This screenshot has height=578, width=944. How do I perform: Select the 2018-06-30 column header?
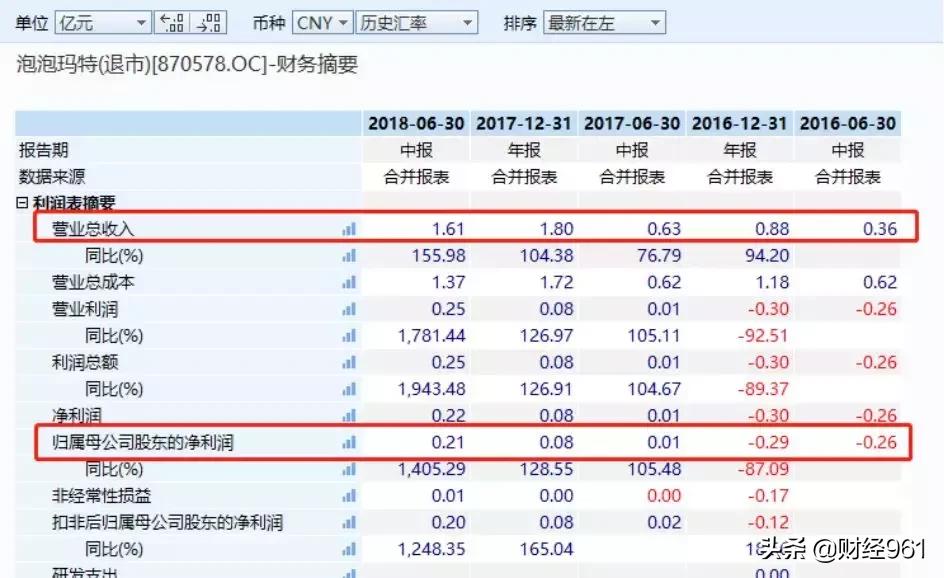(416, 123)
